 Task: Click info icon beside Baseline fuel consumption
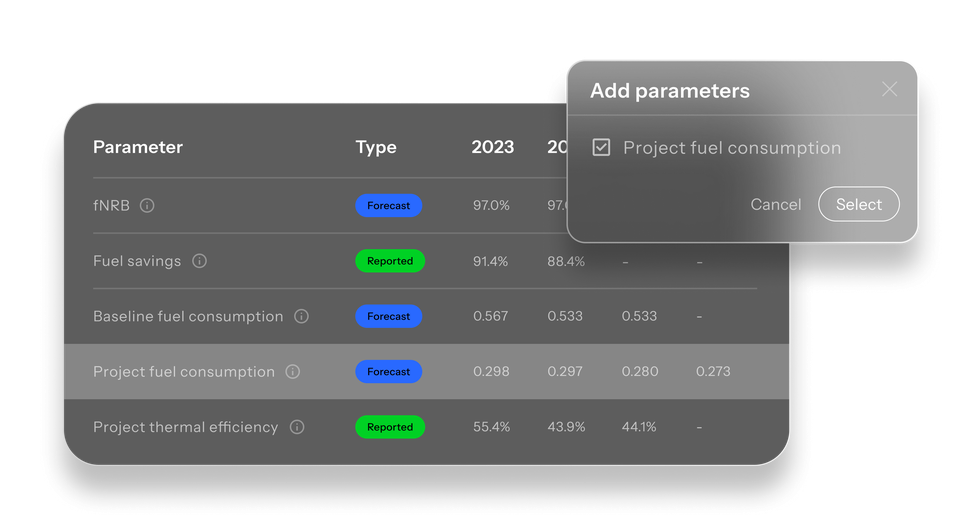click(x=301, y=316)
